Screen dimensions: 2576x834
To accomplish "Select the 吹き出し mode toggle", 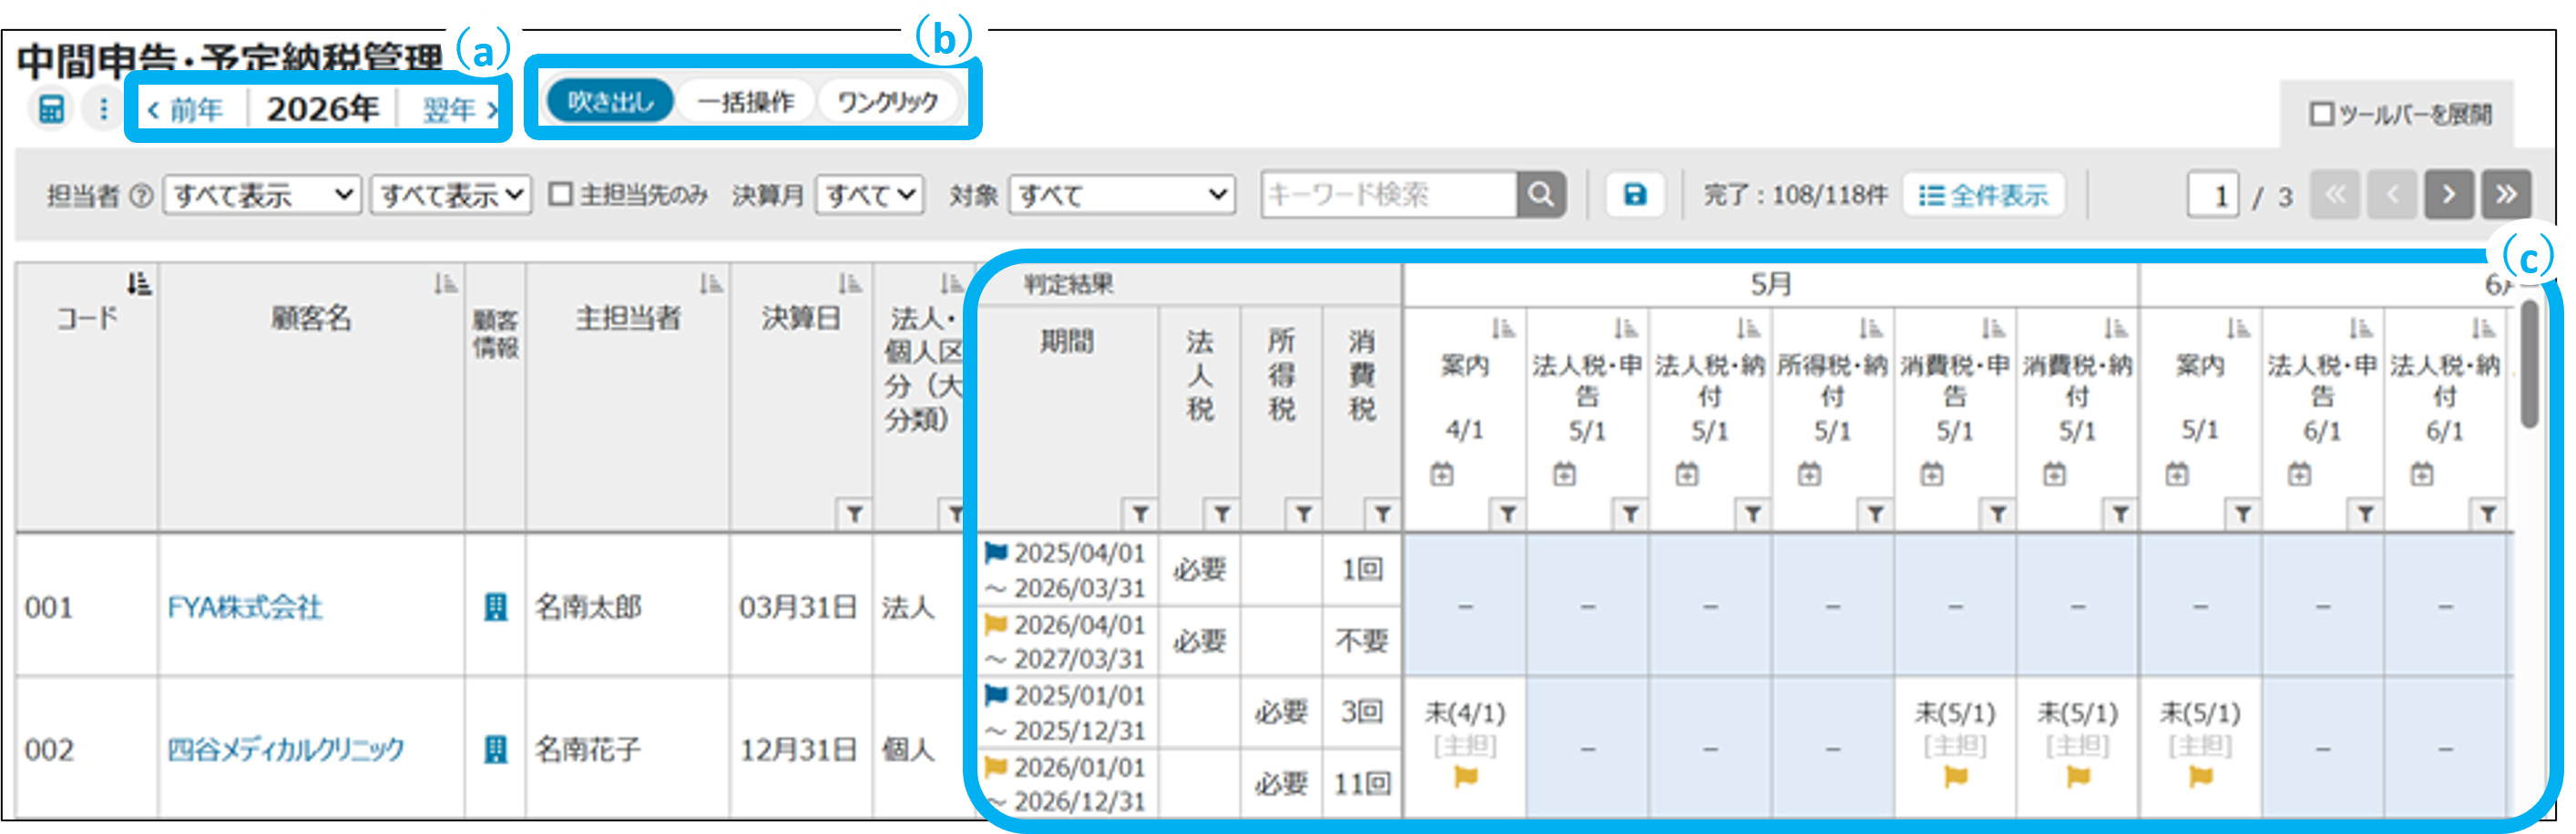I will click(610, 101).
